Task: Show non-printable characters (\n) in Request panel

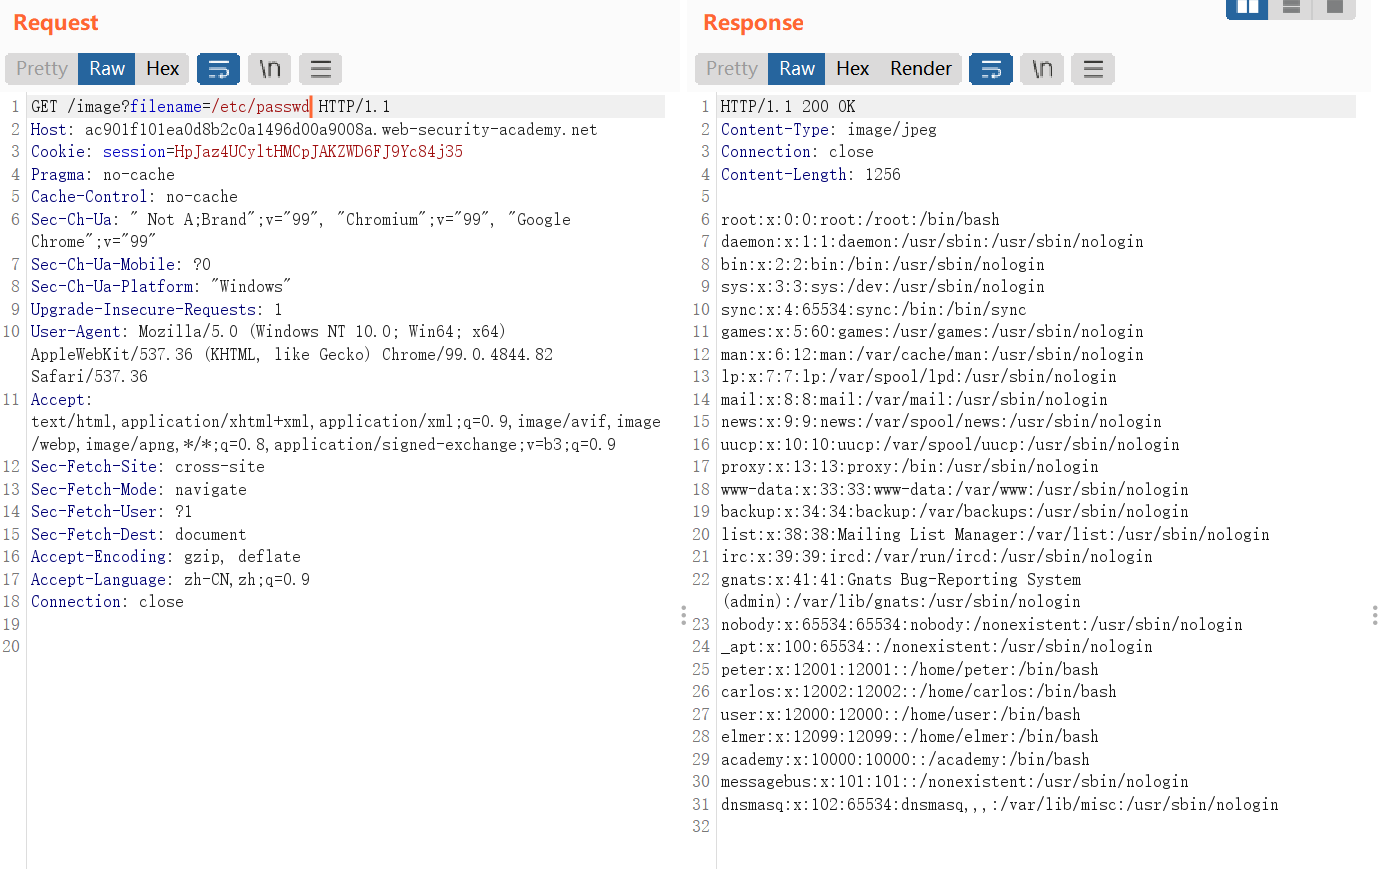Action: (269, 68)
